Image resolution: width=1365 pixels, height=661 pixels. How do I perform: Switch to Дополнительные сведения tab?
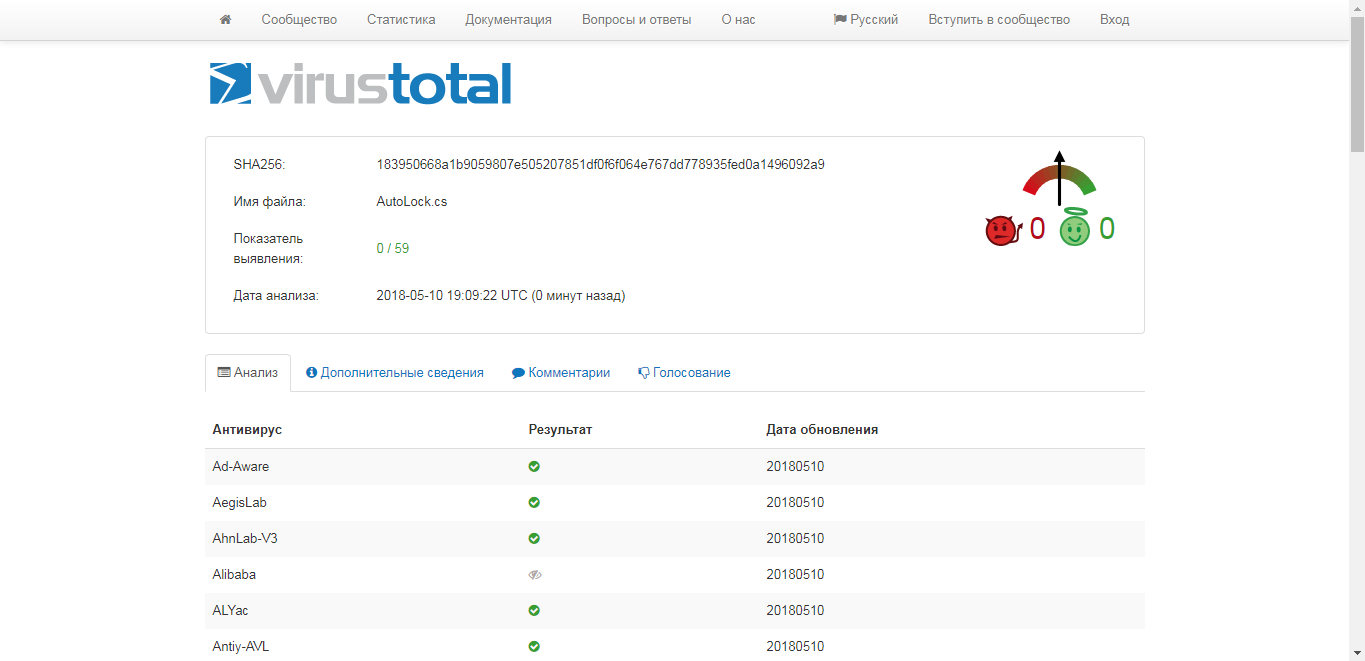point(395,372)
